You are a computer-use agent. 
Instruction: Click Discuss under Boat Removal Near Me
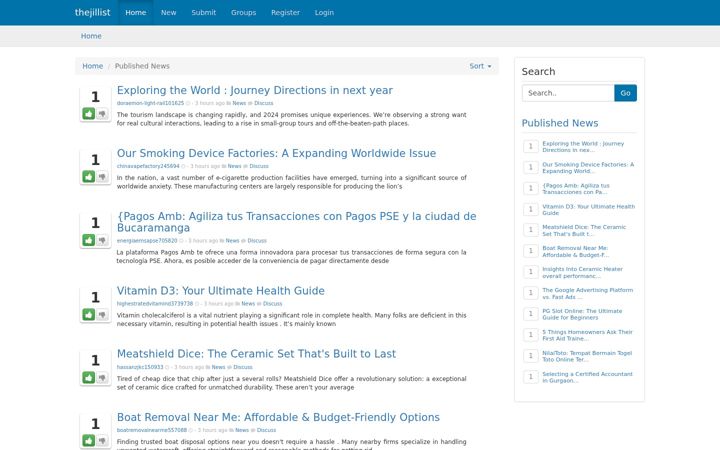click(x=266, y=430)
